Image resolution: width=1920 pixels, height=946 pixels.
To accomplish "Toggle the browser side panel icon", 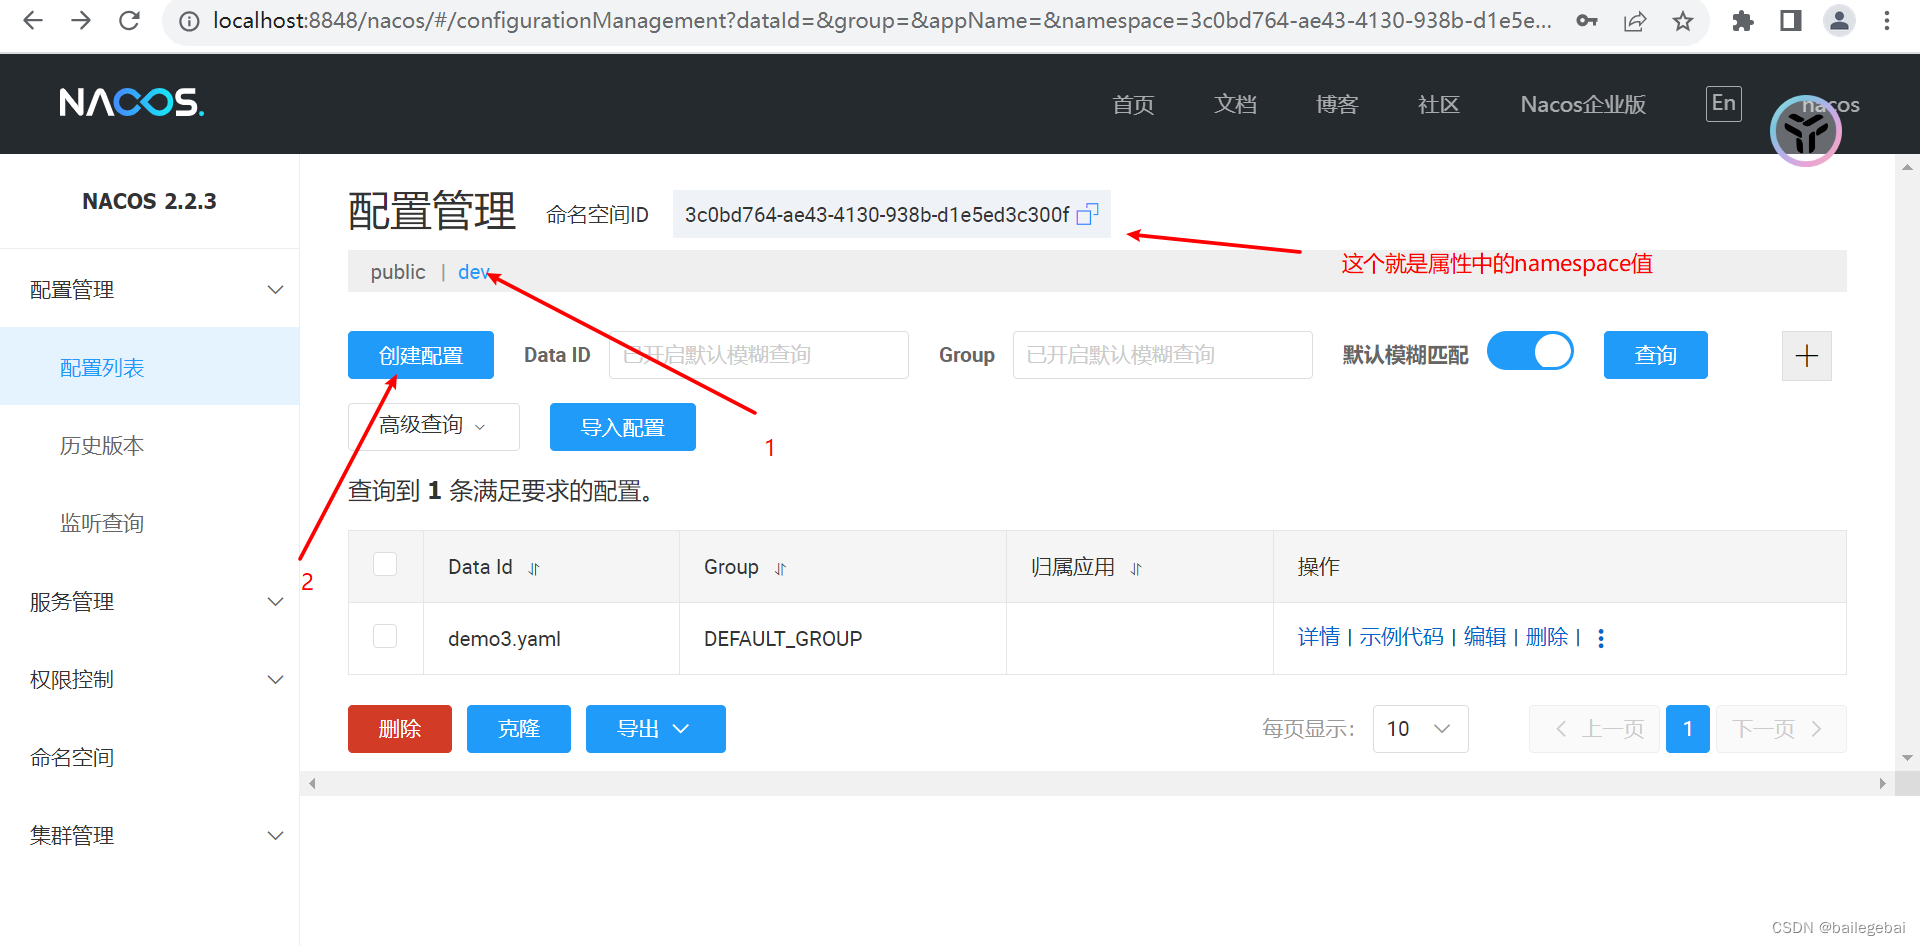I will click(1791, 21).
